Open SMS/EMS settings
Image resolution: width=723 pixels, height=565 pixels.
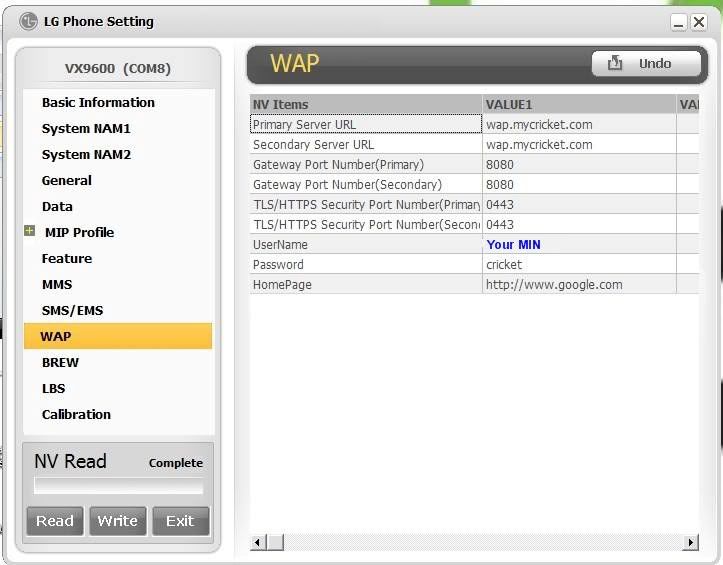pyautogui.click(x=72, y=310)
